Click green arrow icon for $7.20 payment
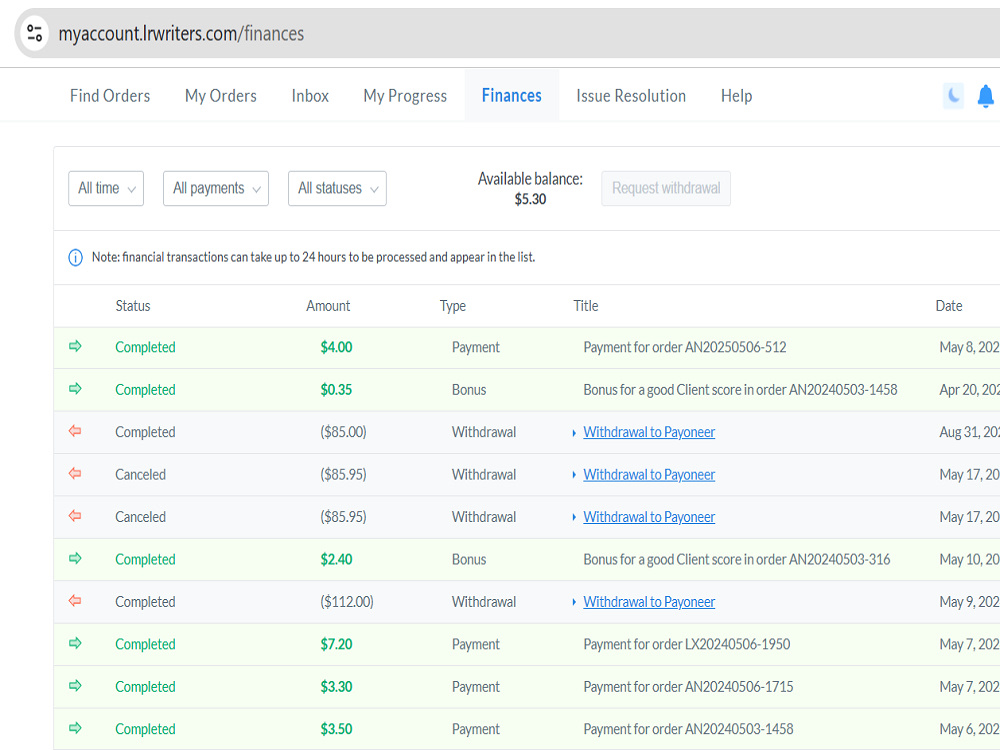 coord(75,643)
